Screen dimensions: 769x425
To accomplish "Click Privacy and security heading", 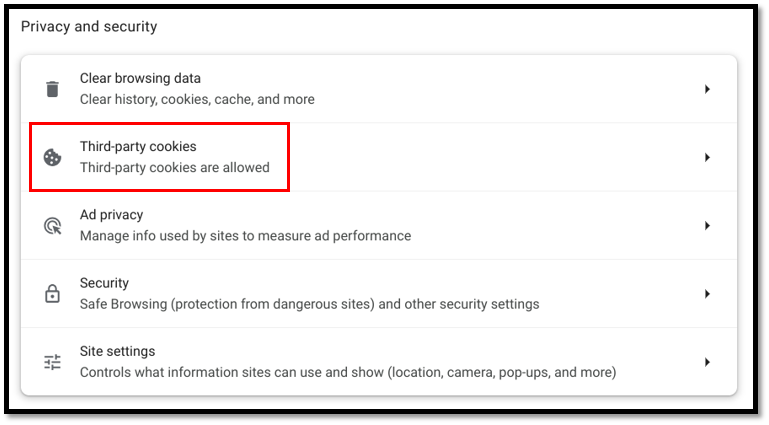I will point(89,27).
